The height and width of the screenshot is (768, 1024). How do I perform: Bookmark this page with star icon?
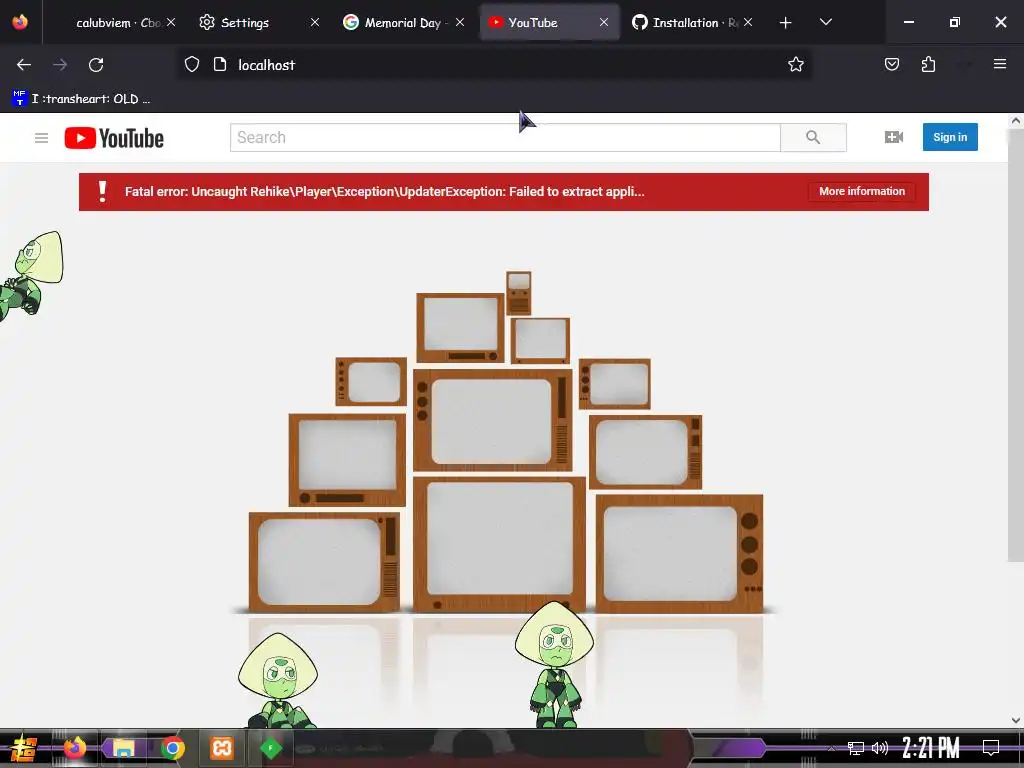(x=795, y=64)
